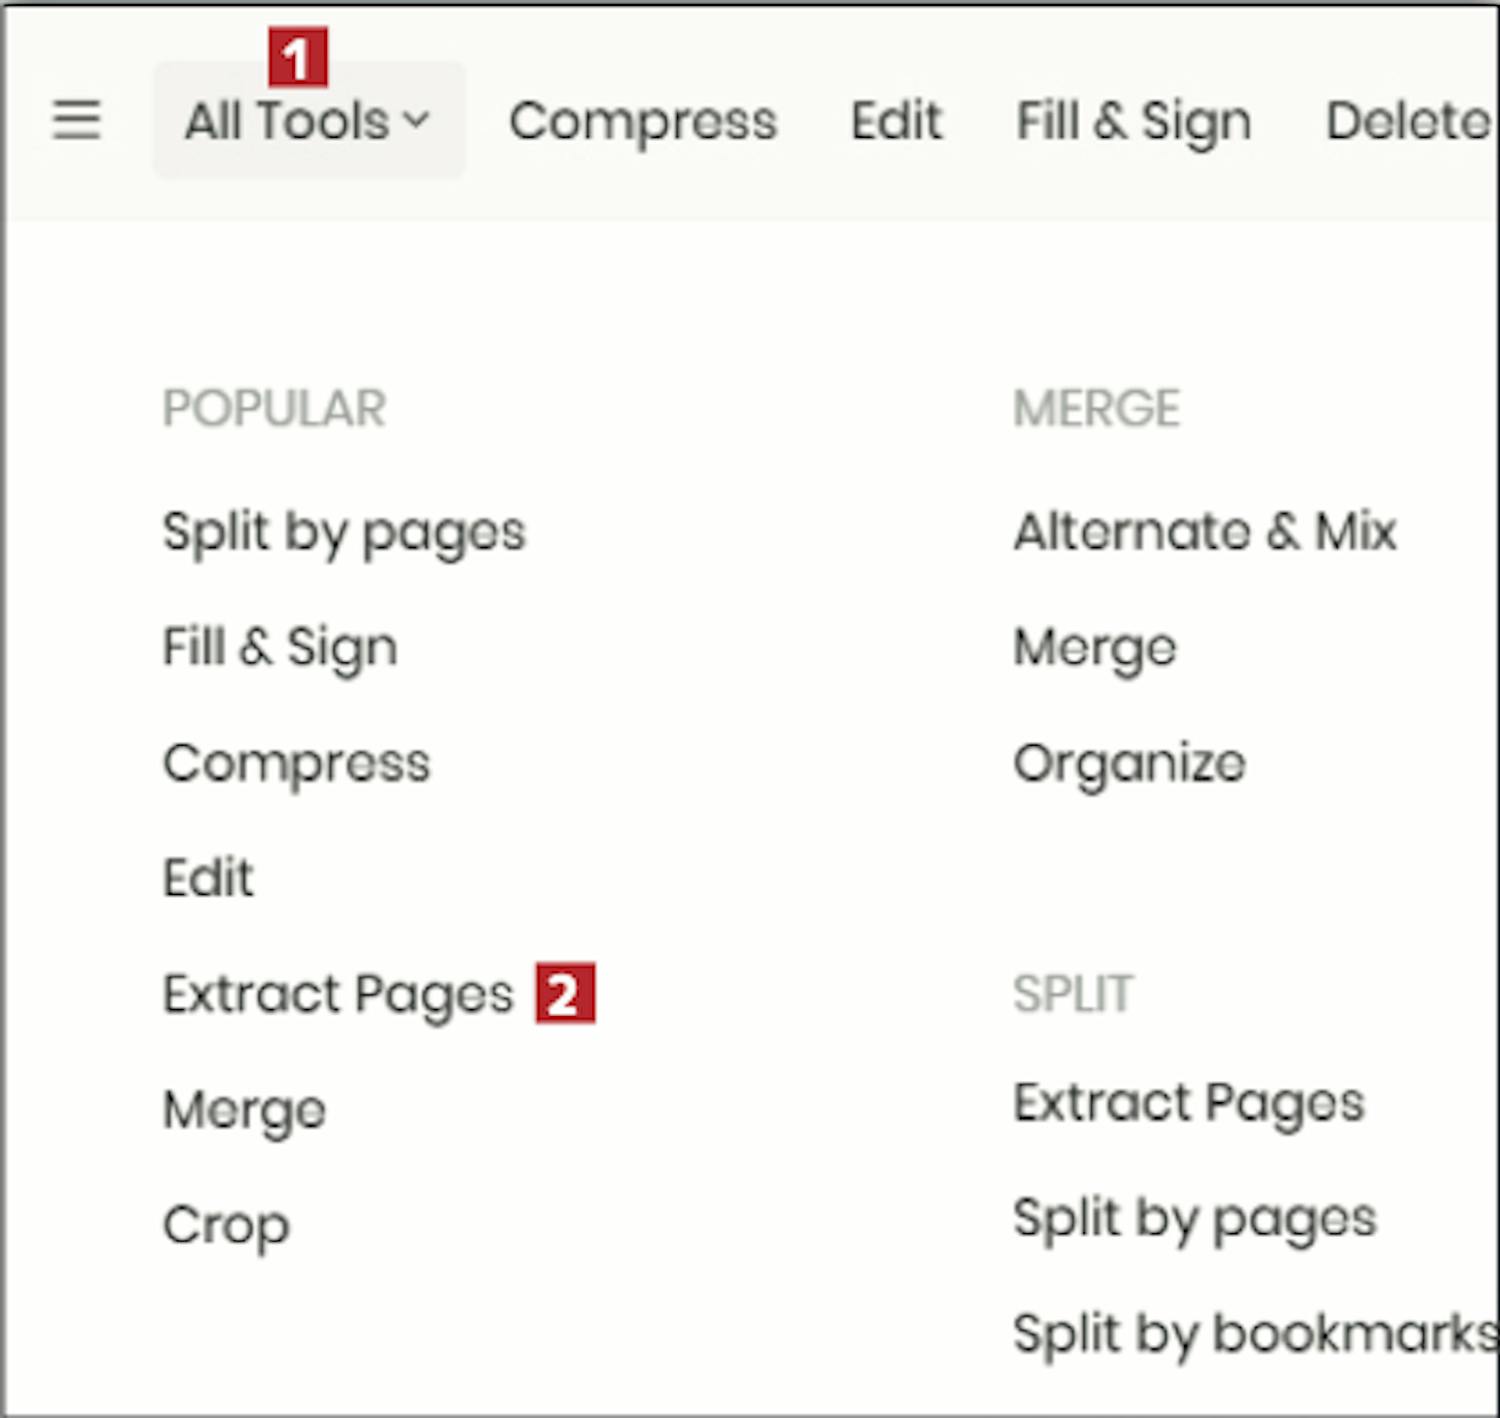
Task: Open the hamburger menu icon
Action: coord(76,121)
